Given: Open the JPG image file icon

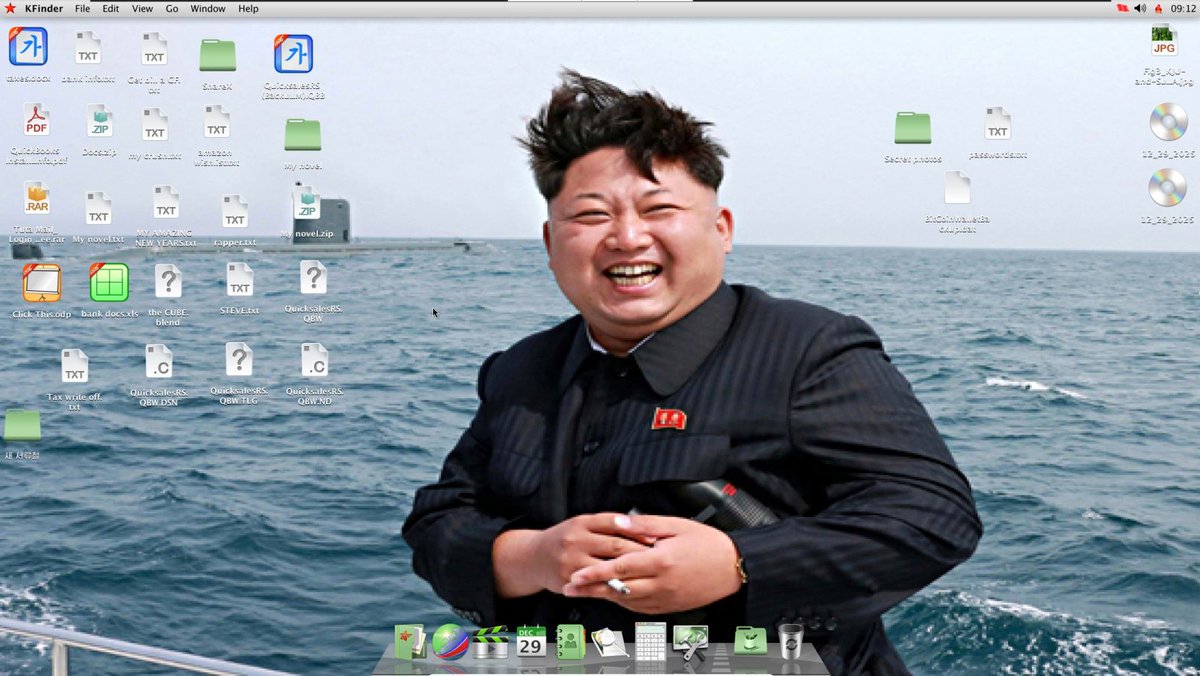Looking at the screenshot, I should [x=1163, y=41].
